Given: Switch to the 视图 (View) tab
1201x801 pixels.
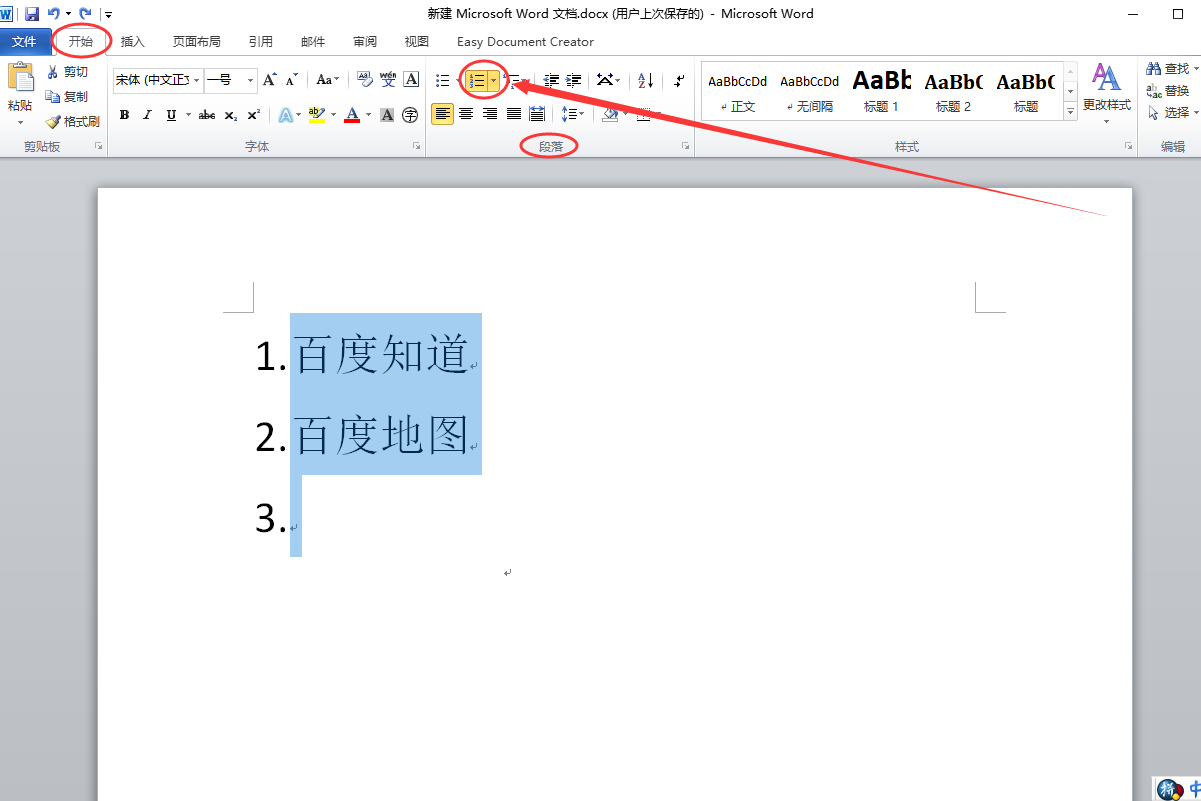Looking at the screenshot, I should [417, 41].
